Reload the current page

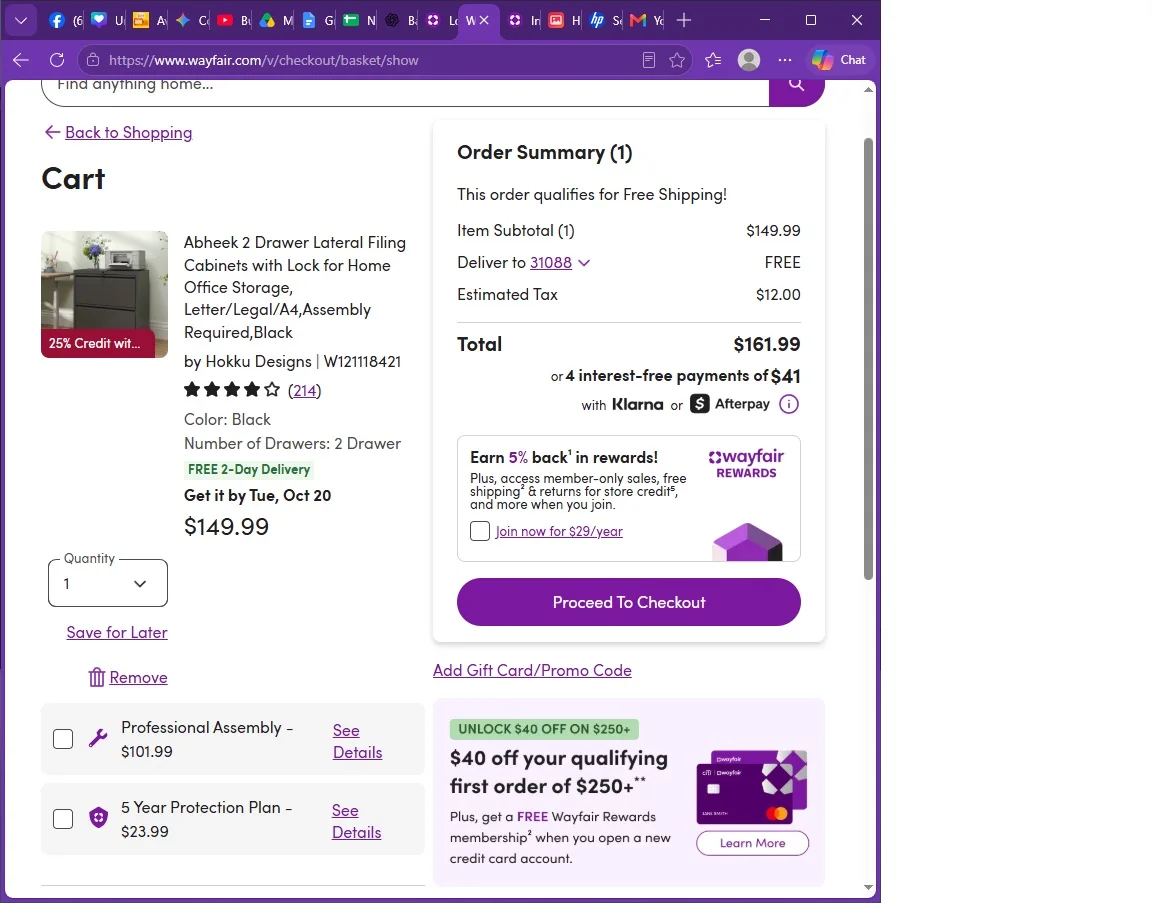click(57, 60)
